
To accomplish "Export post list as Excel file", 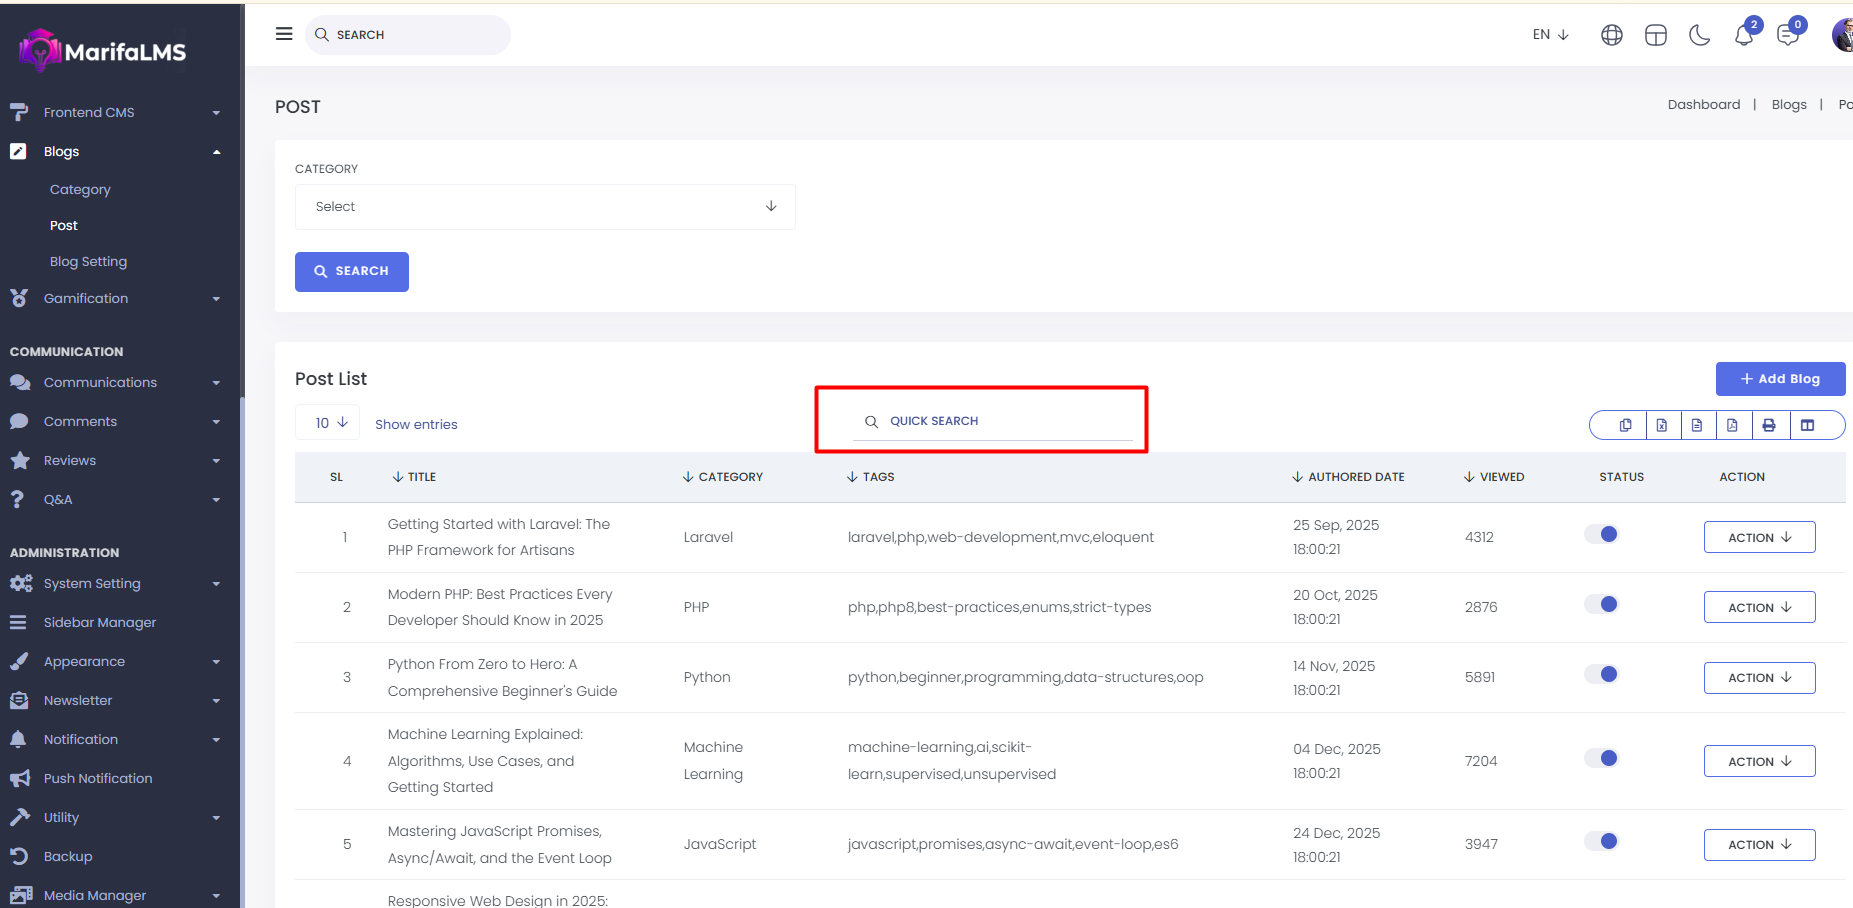I will pyautogui.click(x=1662, y=425).
